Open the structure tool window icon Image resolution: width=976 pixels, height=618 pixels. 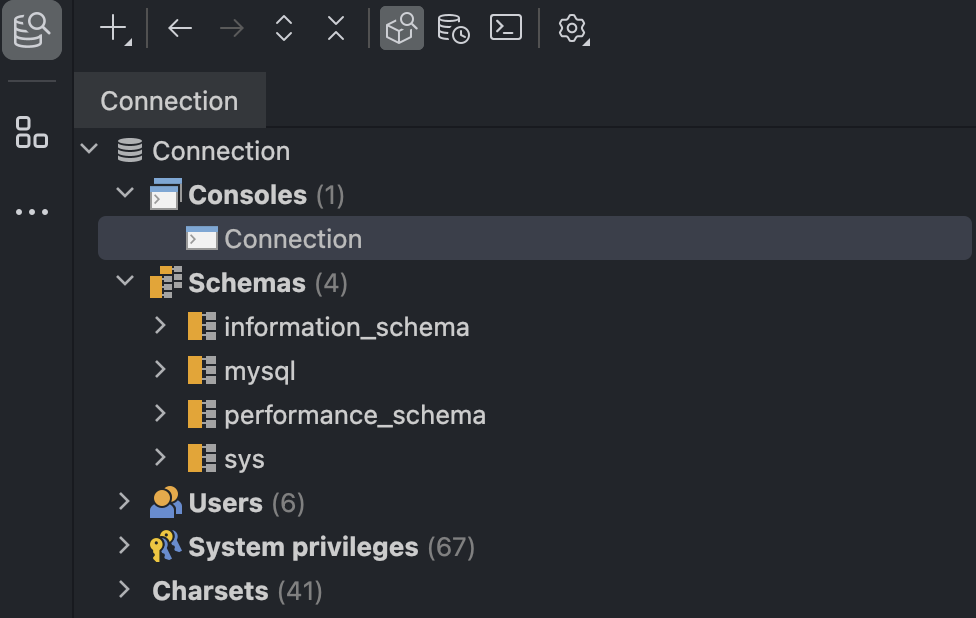tap(32, 131)
